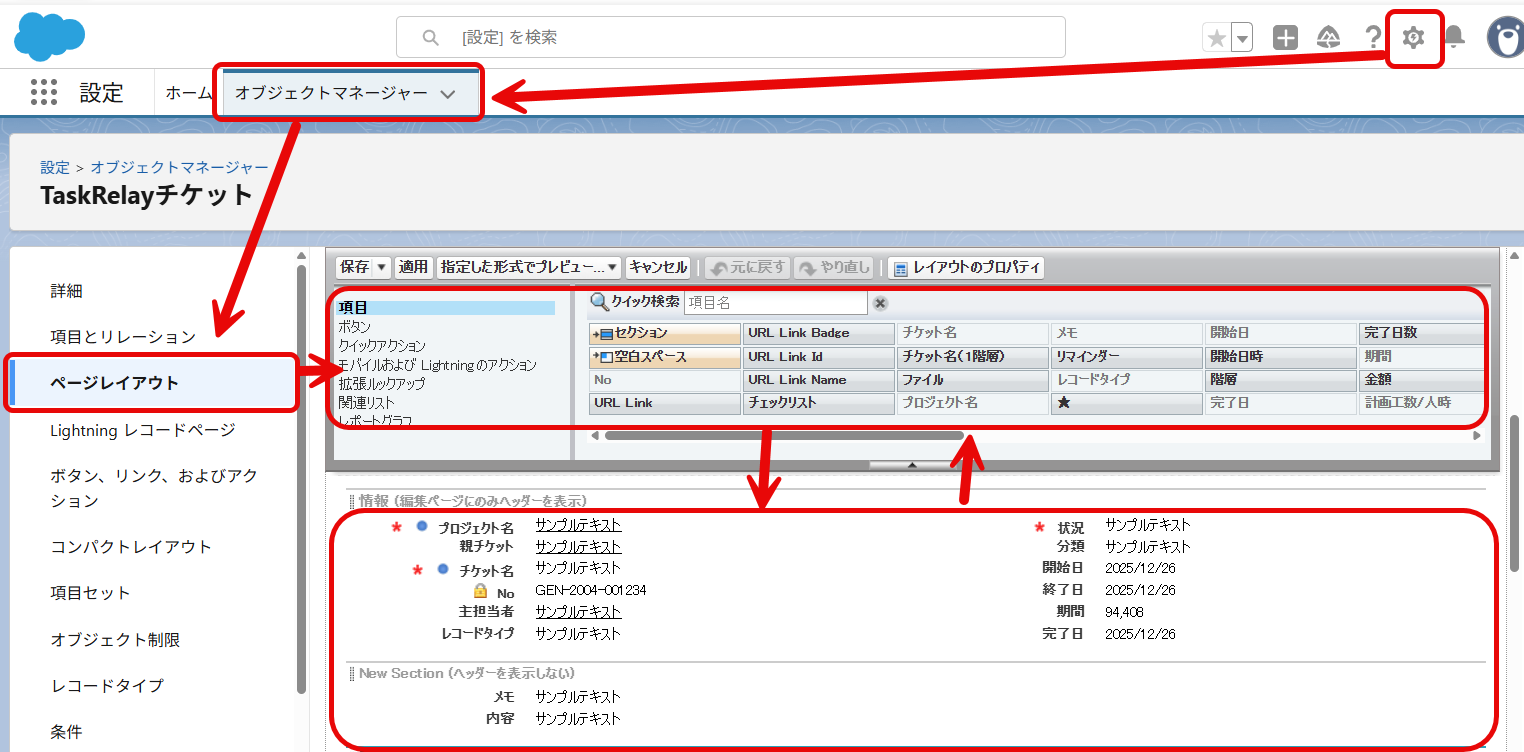Screen dimensions: 1524x752
Task: Open レコードタイプ in the sidebar
Action: [107, 686]
